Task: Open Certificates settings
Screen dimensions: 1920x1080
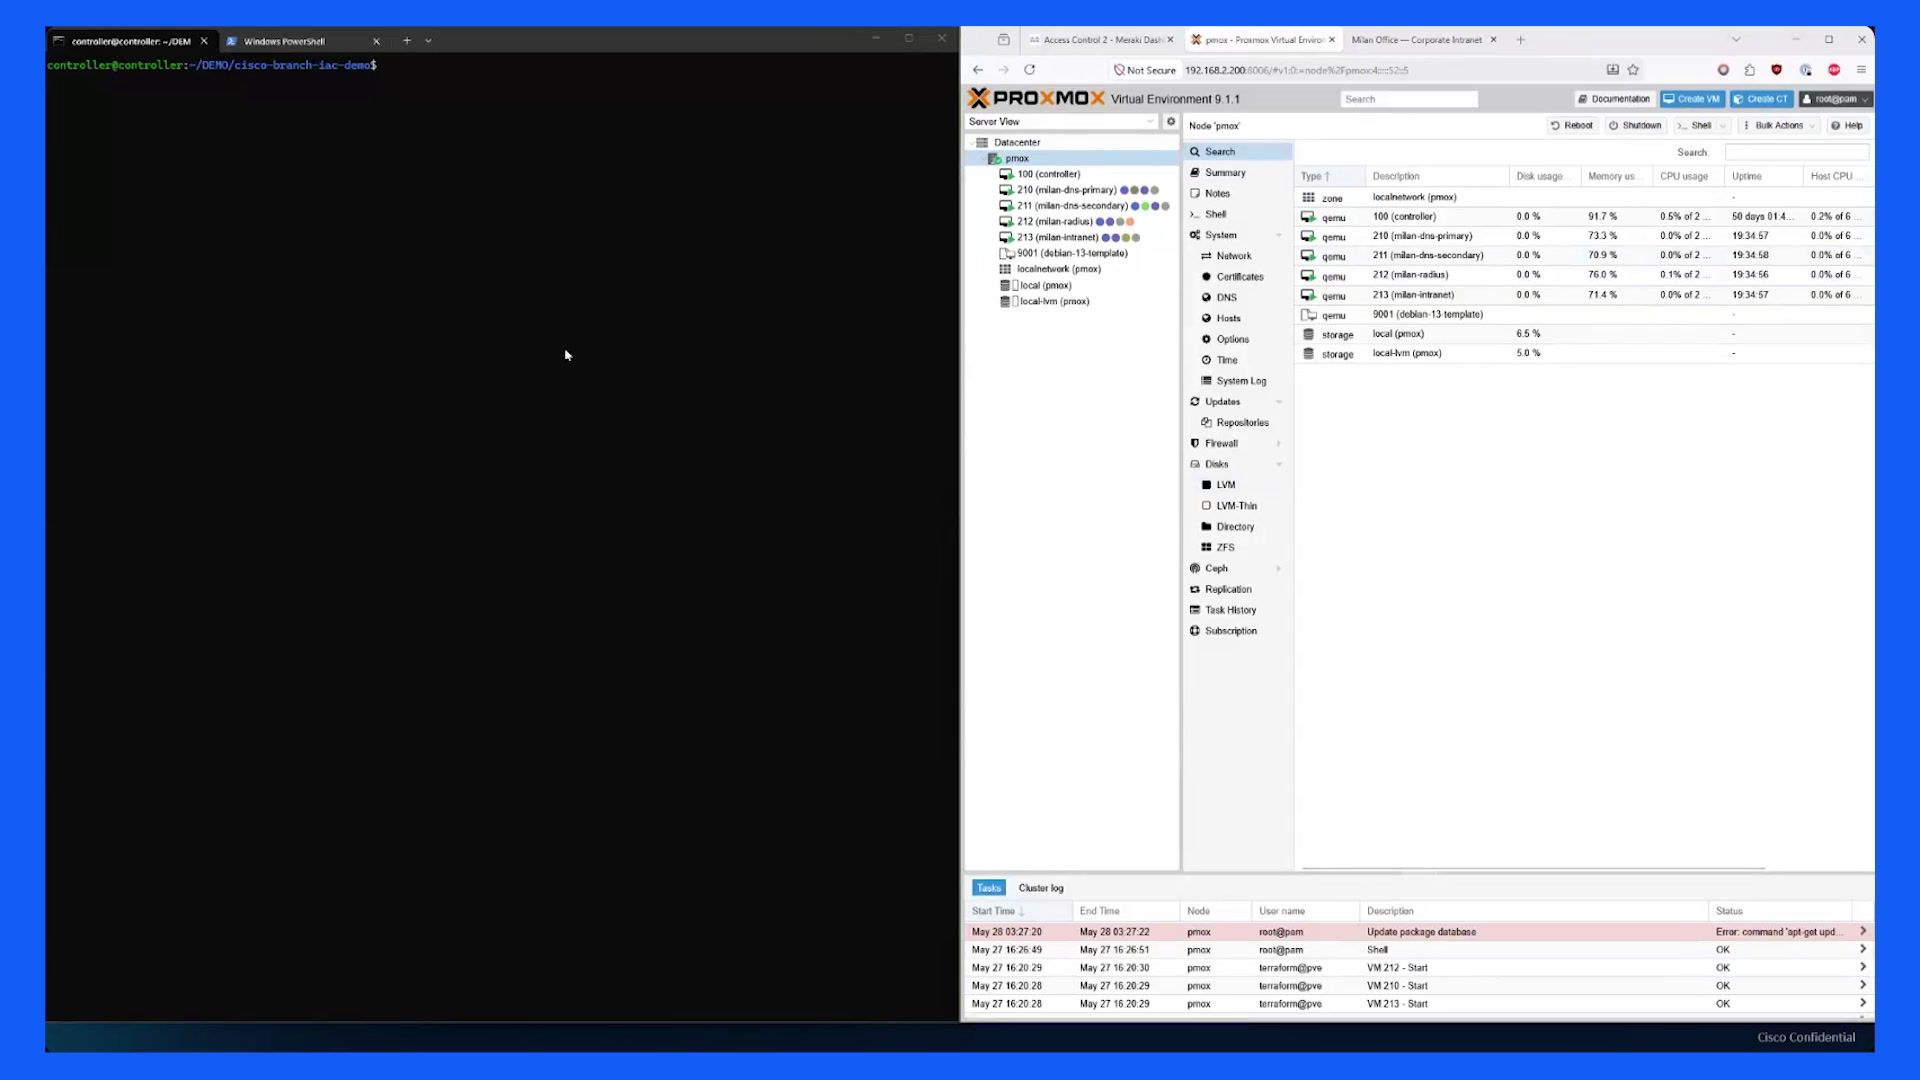Action: coord(1237,277)
